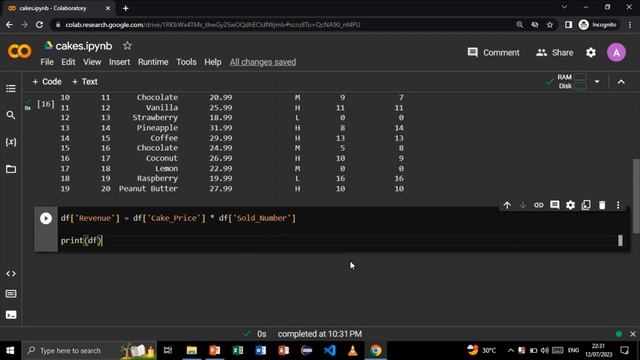This screenshot has width=640, height=360.
Task: Open the Insert menu
Action: pos(119,62)
